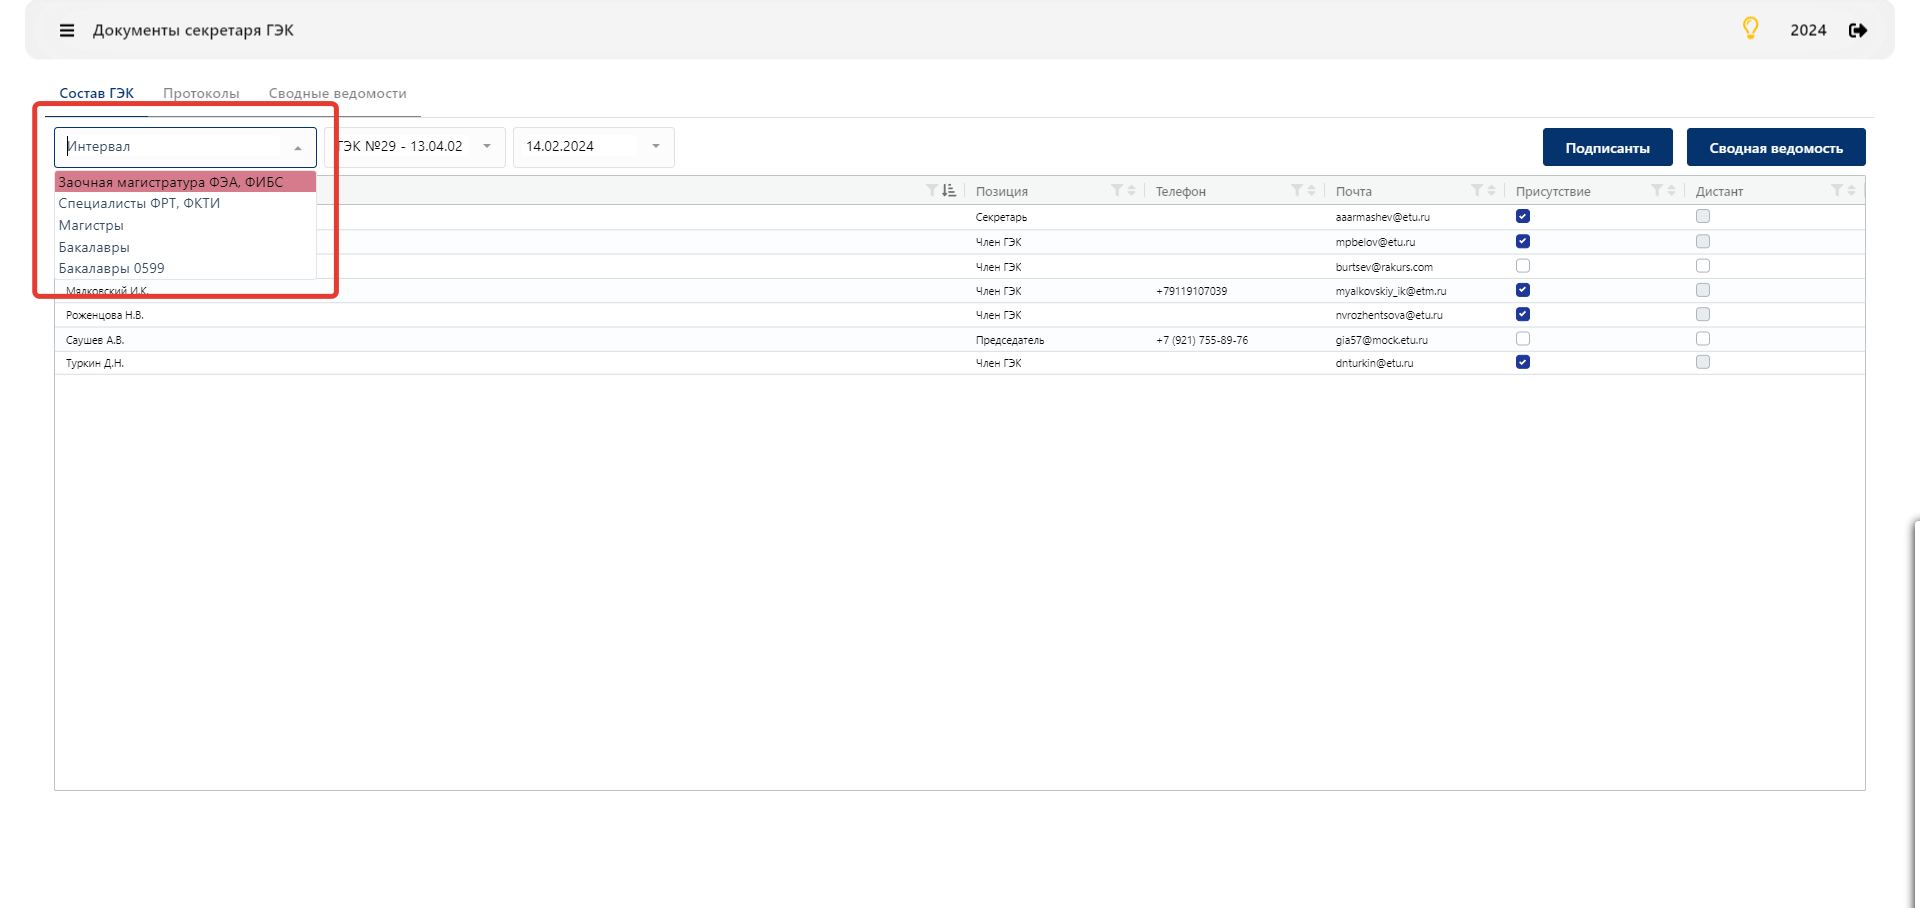Expand the ГЭК №29 - 13.04.02 dropdown

(x=487, y=146)
